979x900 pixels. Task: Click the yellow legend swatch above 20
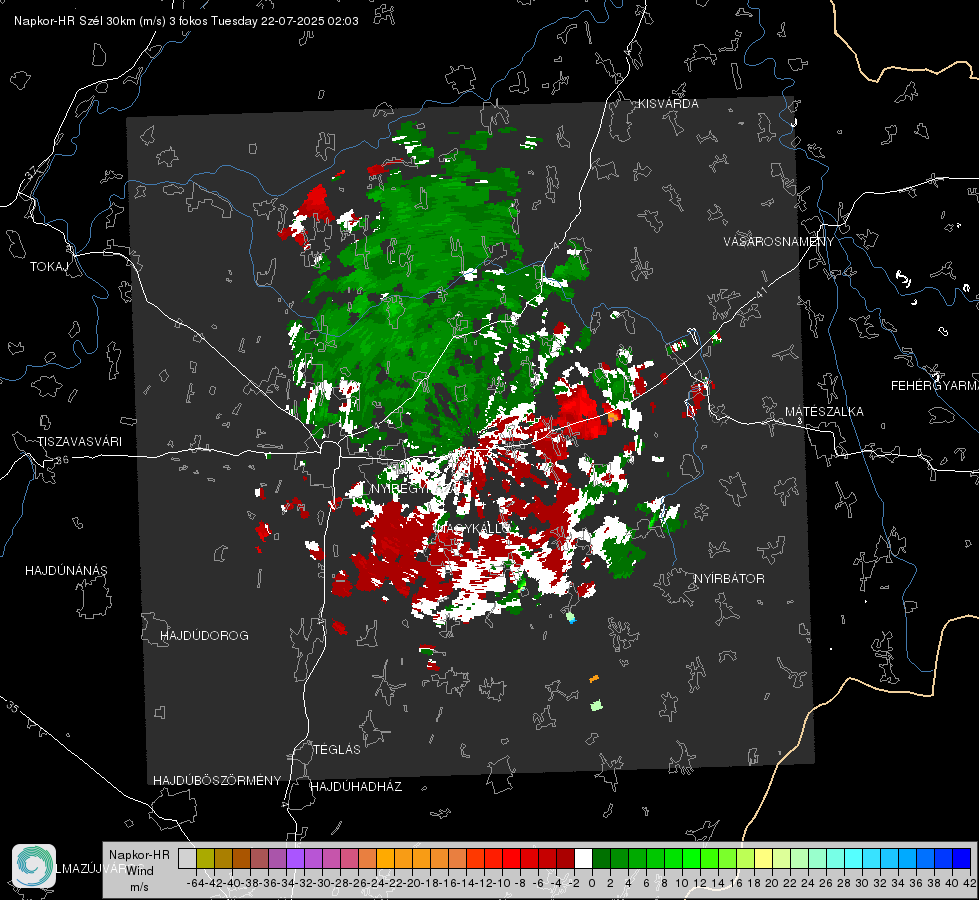tap(764, 858)
